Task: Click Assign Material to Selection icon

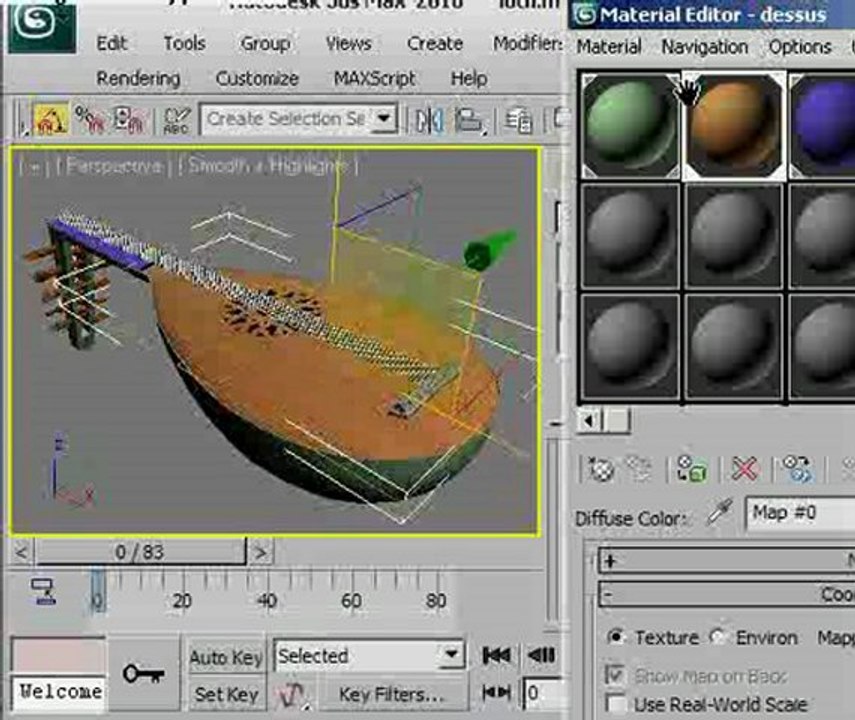Action: (x=692, y=469)
